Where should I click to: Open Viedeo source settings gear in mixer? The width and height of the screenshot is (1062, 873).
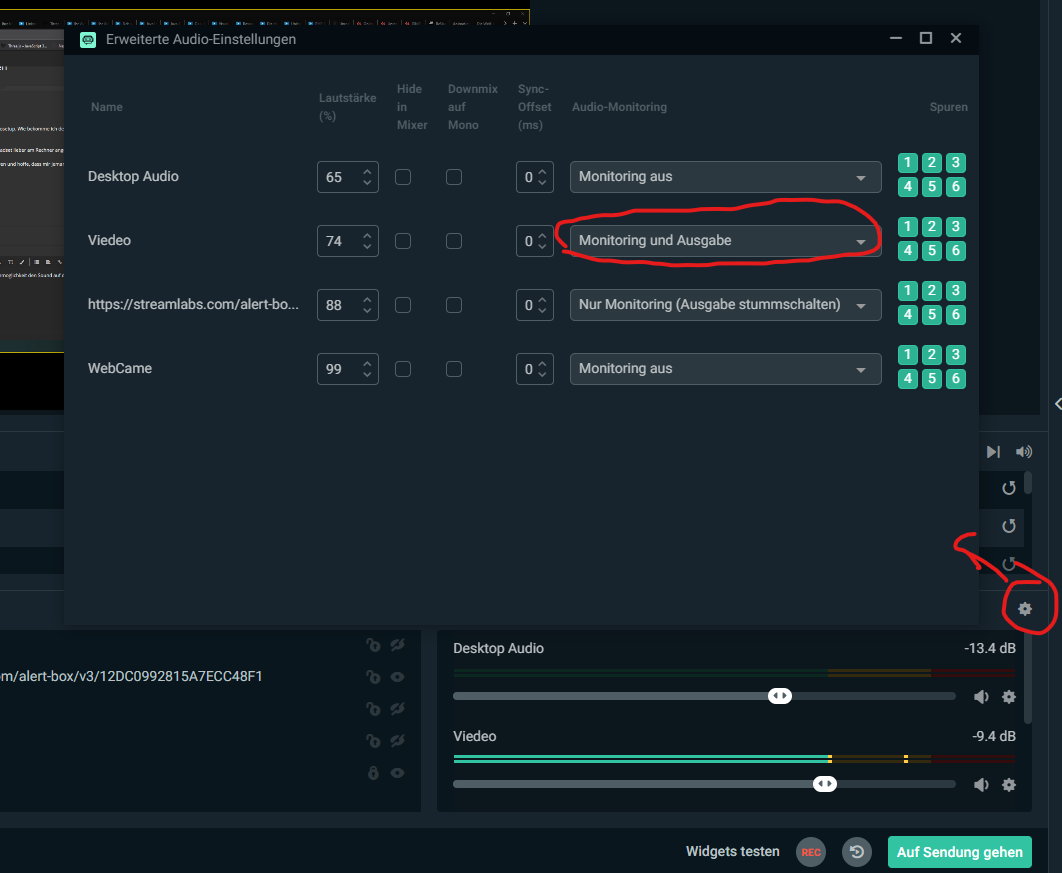click(1009, 785)
